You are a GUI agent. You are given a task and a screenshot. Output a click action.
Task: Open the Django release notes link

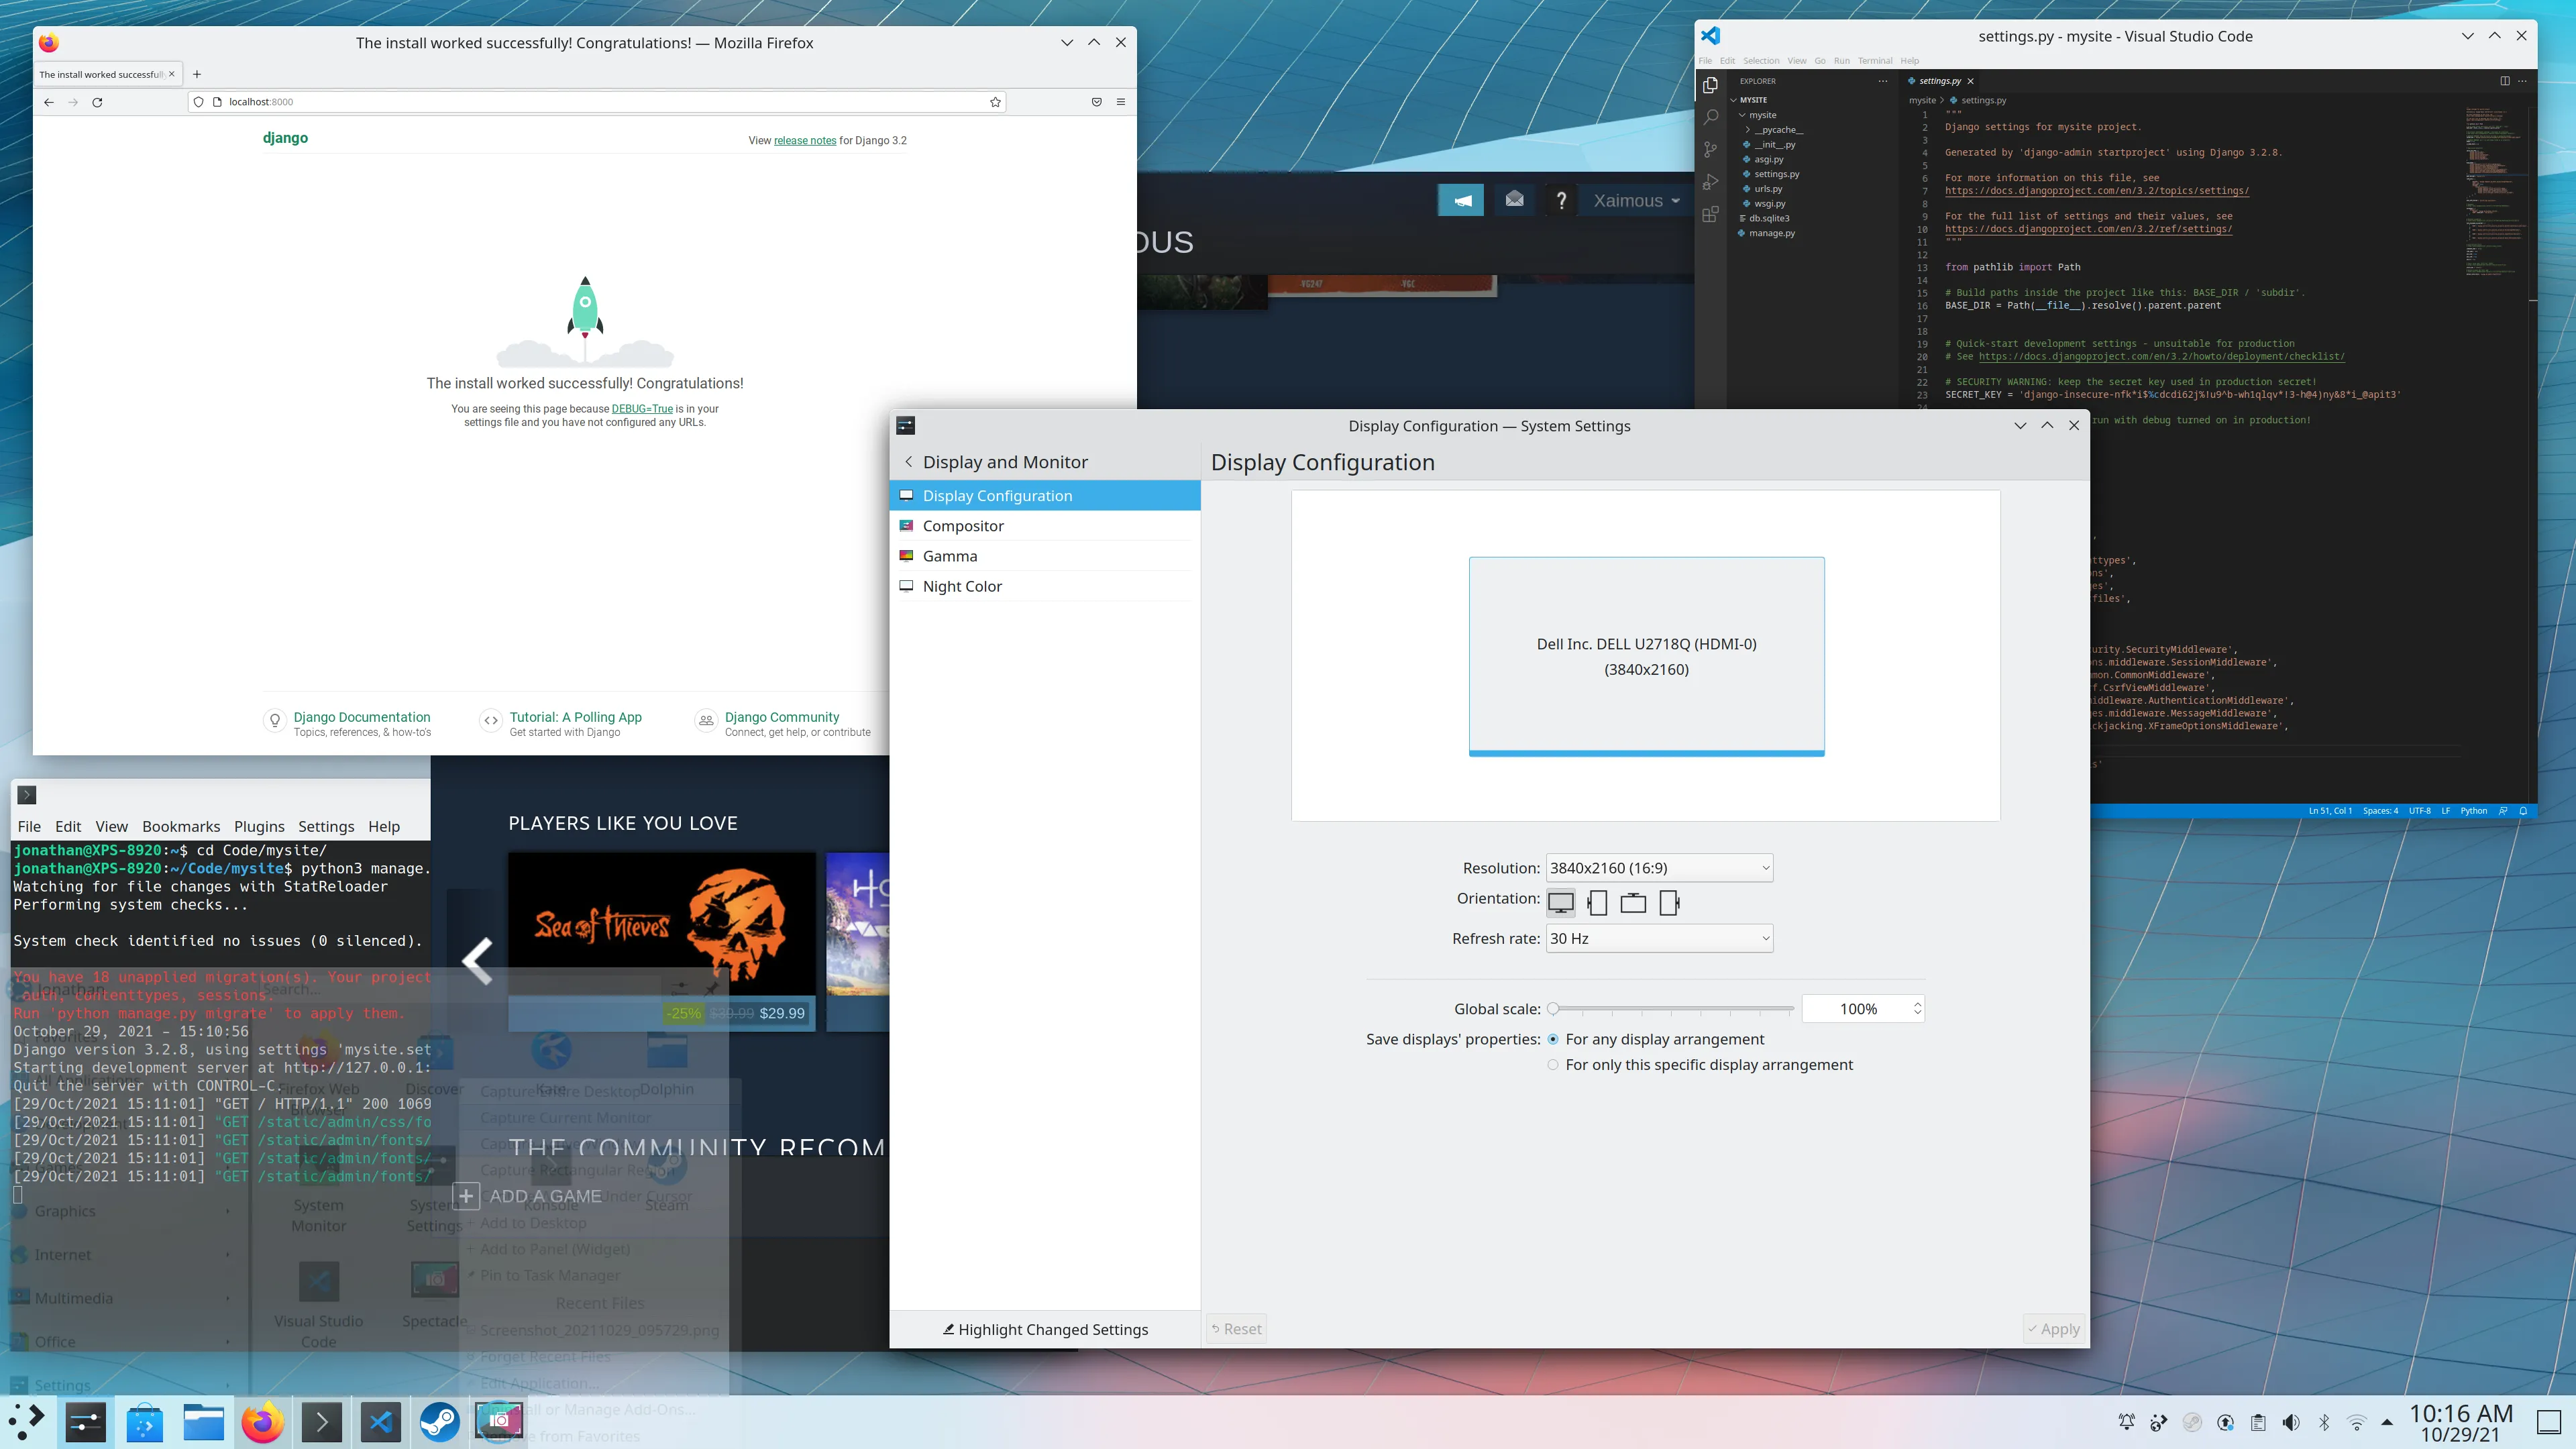click(804, 140)
